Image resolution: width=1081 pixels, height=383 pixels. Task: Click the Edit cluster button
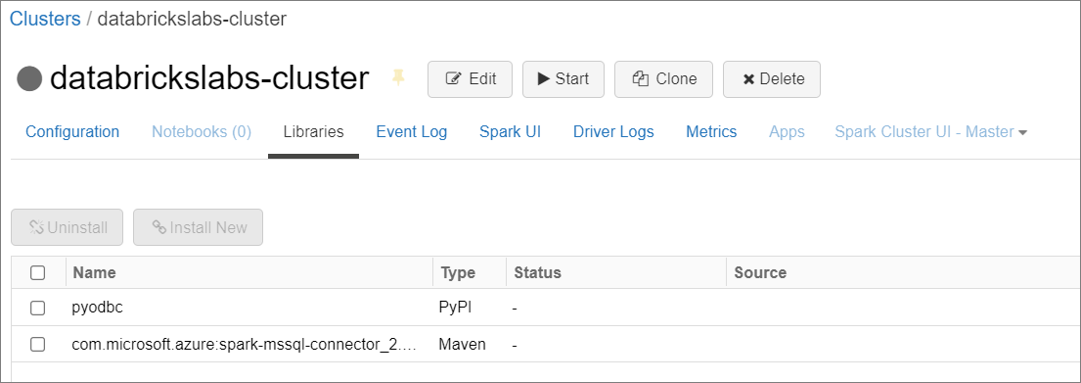(470, 79)
